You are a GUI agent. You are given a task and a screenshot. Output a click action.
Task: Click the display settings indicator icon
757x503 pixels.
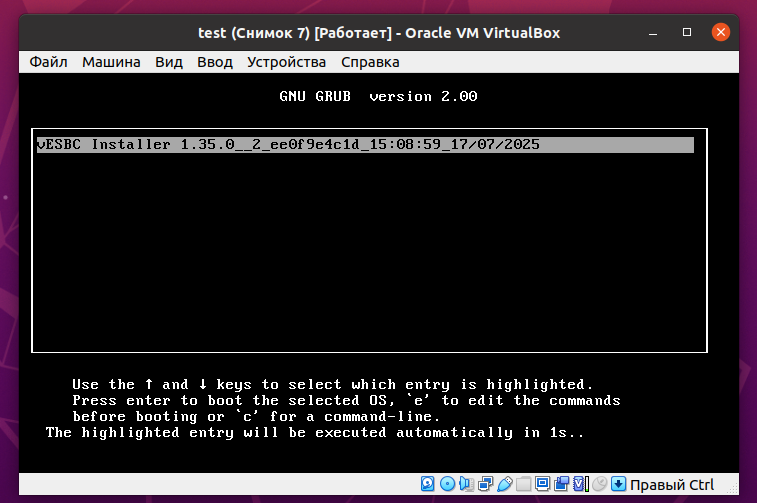point(542,484)
